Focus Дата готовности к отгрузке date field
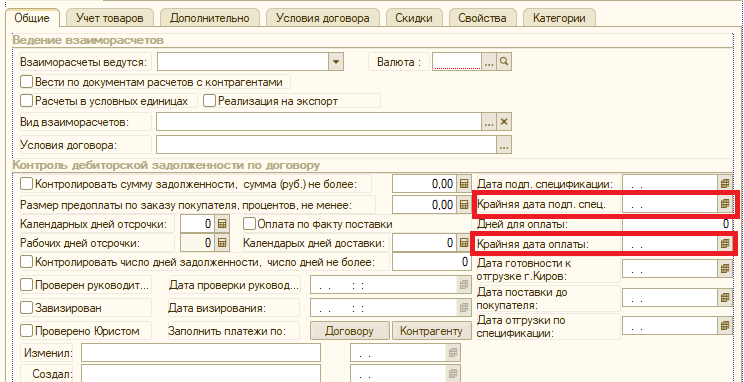The height and width of the screenshot is (382, 744). [x=670, y=269]
